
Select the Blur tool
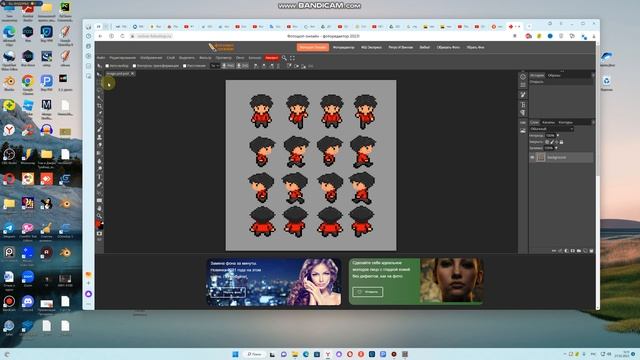pyautogui.click(x=99, y=161)
